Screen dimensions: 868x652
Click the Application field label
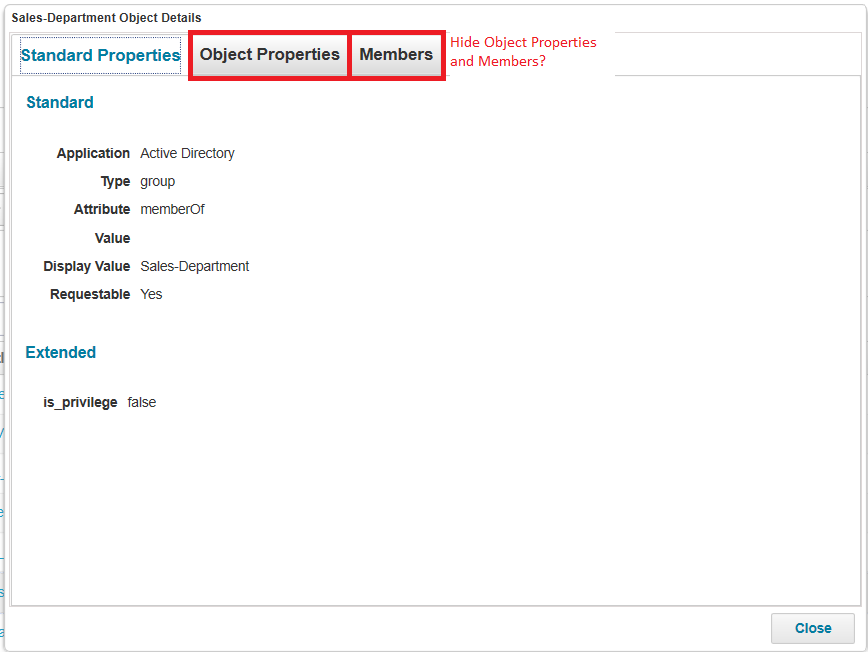[93, 153]
